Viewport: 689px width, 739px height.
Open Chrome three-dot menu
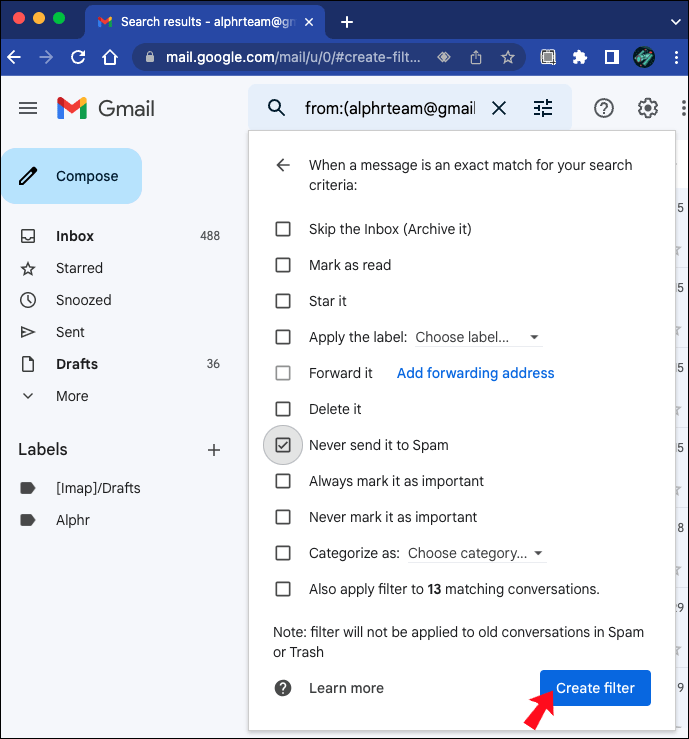click(x=676, y=57)
